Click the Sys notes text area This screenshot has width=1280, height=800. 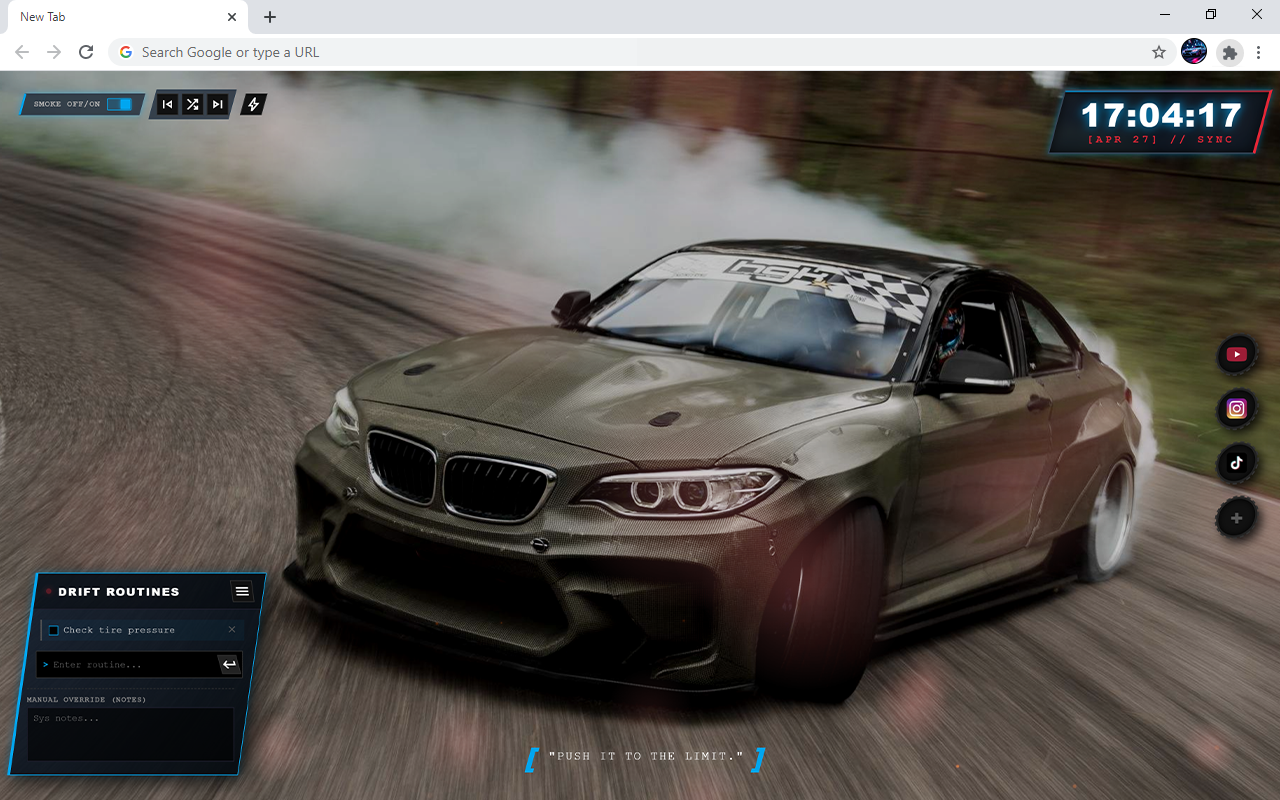pyautogui.click(x=130, y=734)
